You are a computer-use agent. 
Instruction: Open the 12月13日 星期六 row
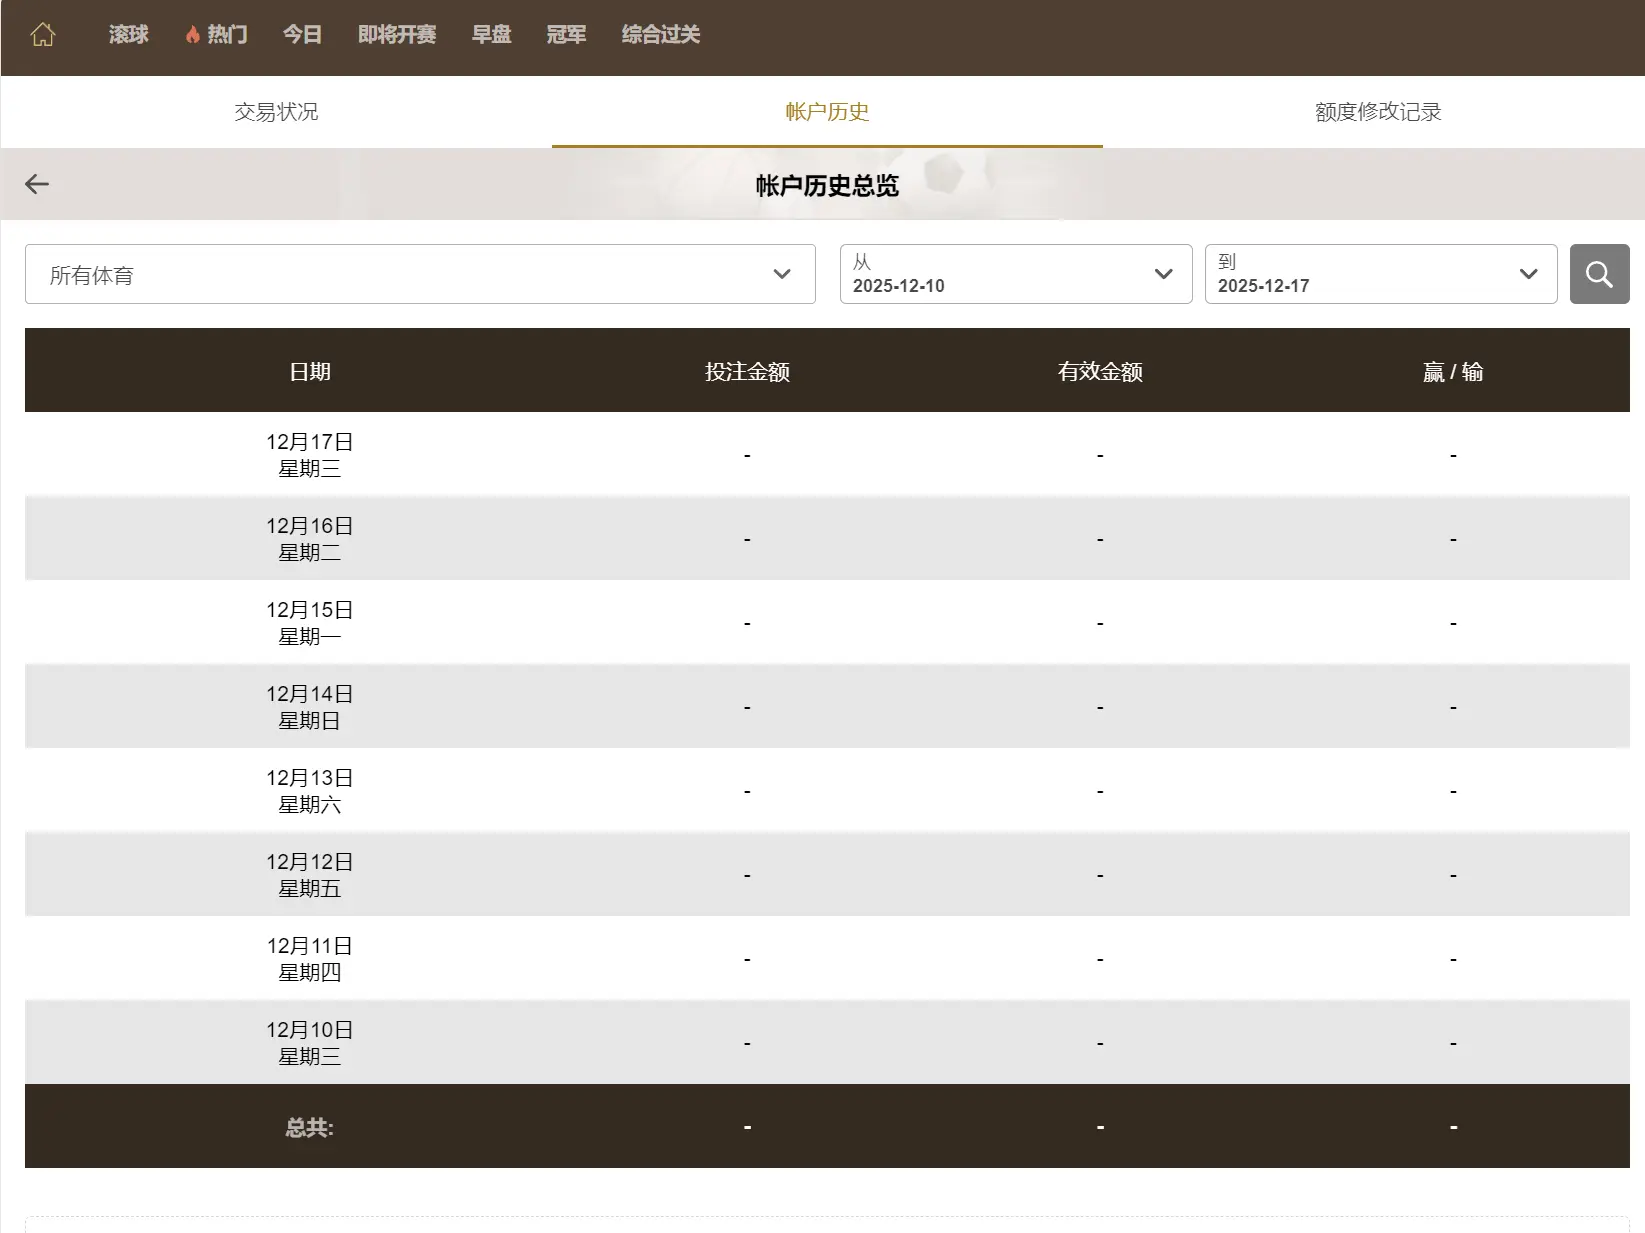(827, 791)
